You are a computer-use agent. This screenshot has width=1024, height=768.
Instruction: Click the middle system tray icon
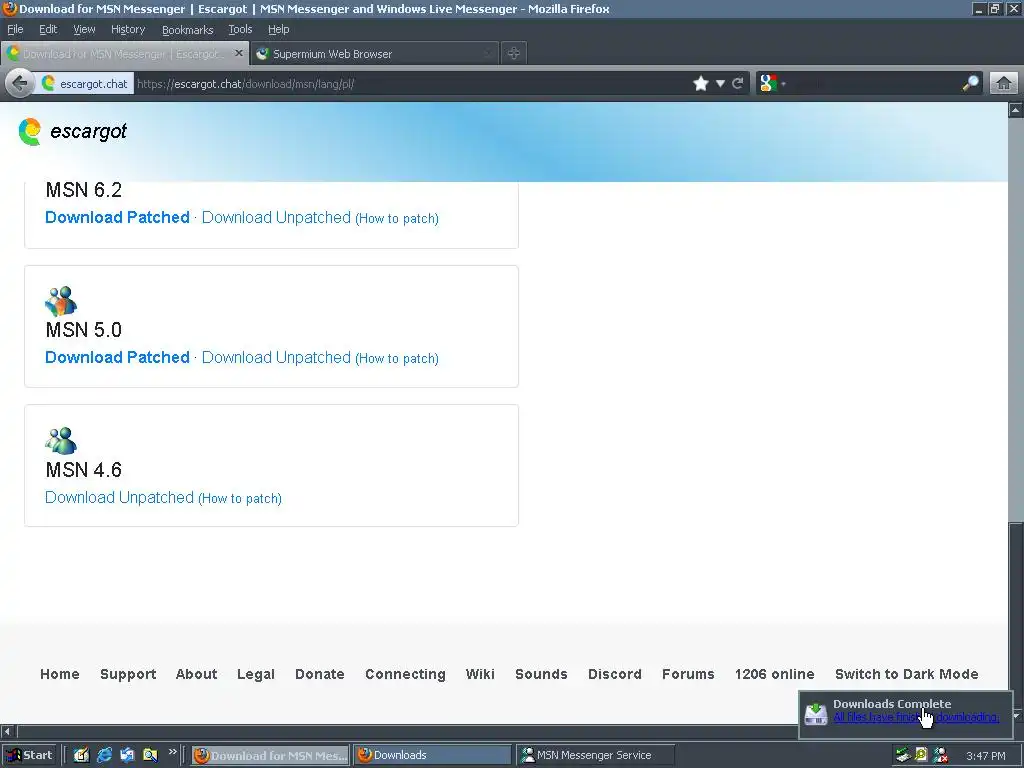click(x=921, y=755)
